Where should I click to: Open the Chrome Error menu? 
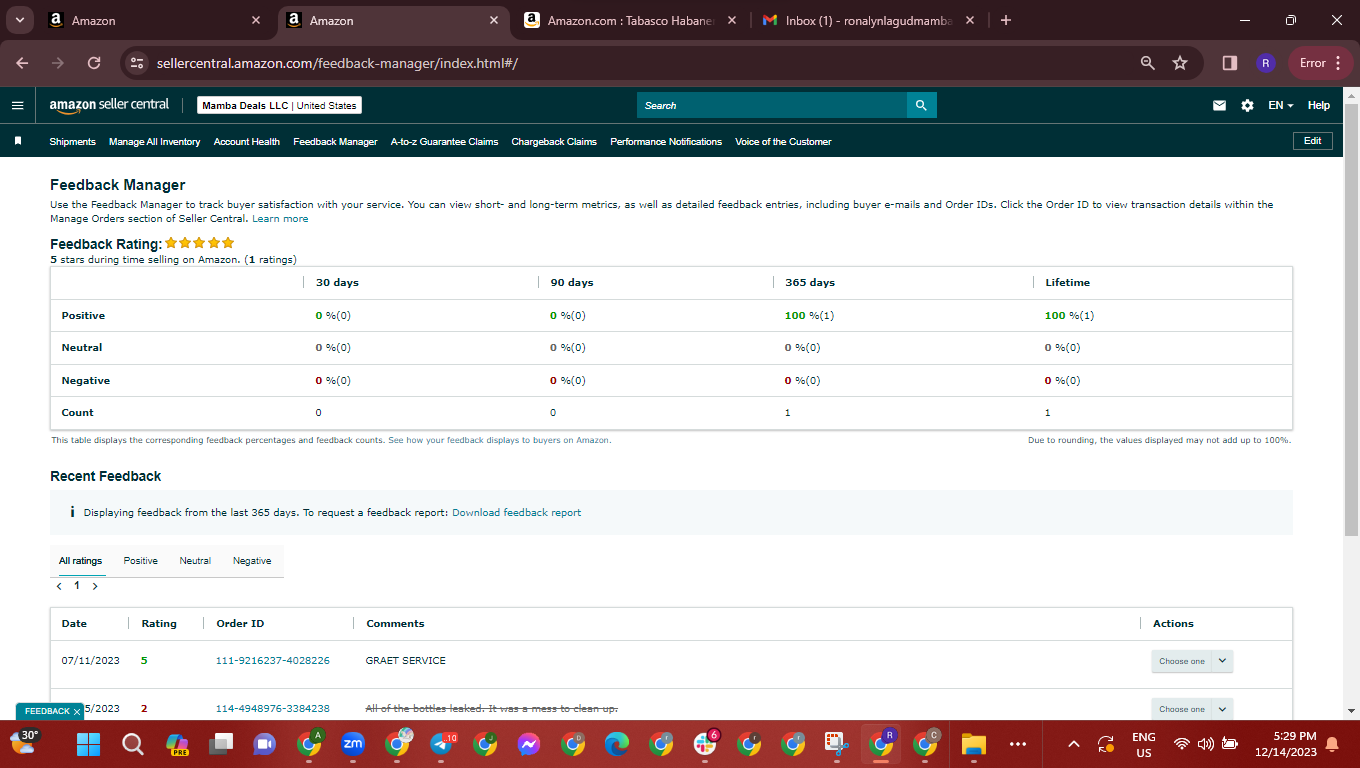1322,63
